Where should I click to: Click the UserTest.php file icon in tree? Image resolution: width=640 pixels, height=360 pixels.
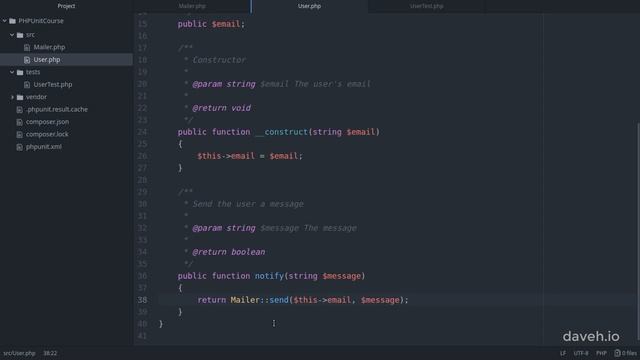pos(27,84)
